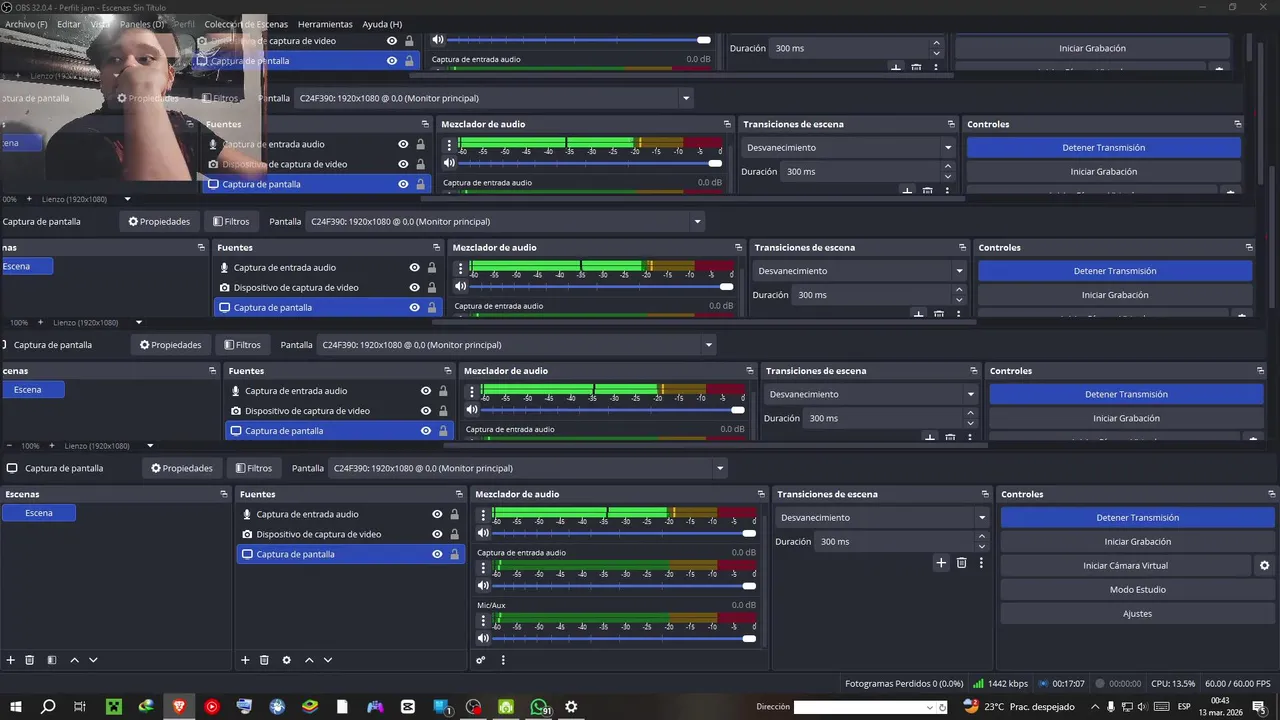Toggle lock on Dispositivo de captura de video, non-preview dock
The image size is (1280, 720).
[x=455, y=534]
